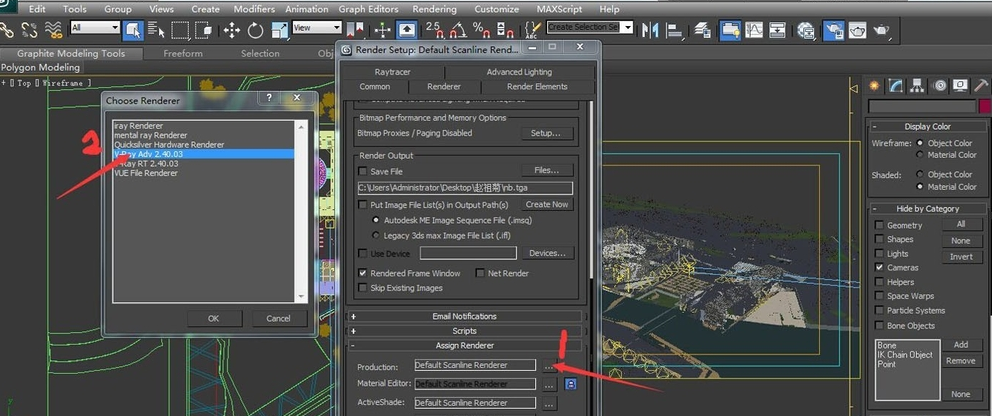Click the lock icon beside Material Editor renderer
This screenshot has width=992, height=416.
570,384
